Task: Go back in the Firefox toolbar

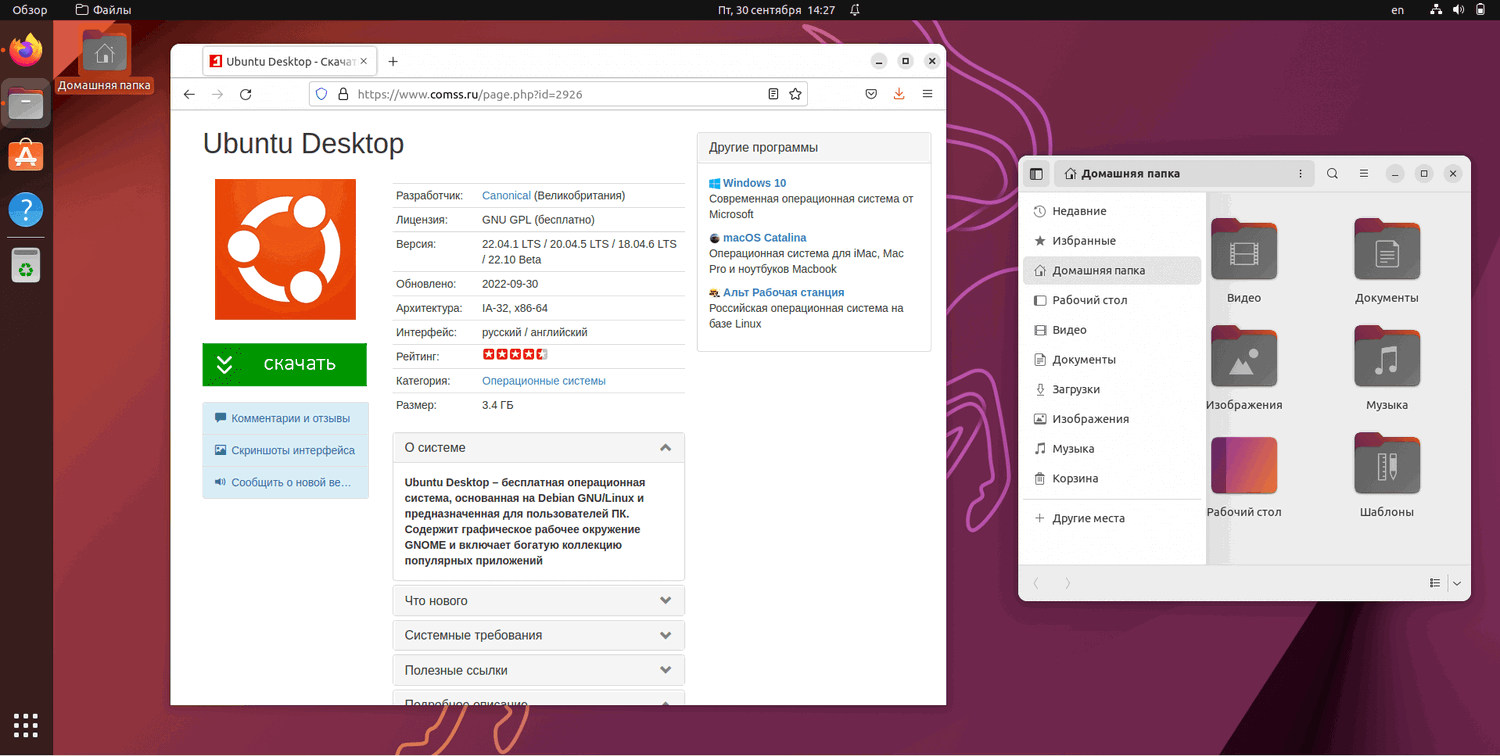Action: pos(189,94)
